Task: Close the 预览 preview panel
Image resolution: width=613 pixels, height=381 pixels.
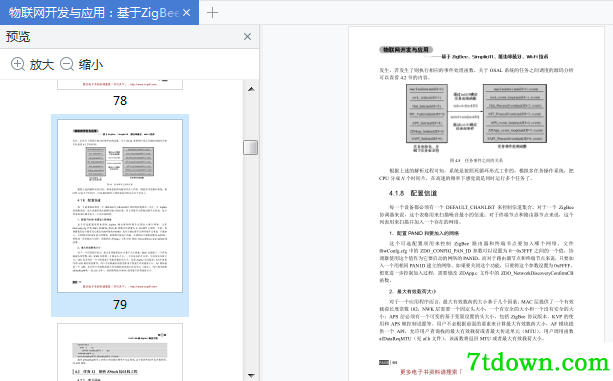Action: (247, 37)
